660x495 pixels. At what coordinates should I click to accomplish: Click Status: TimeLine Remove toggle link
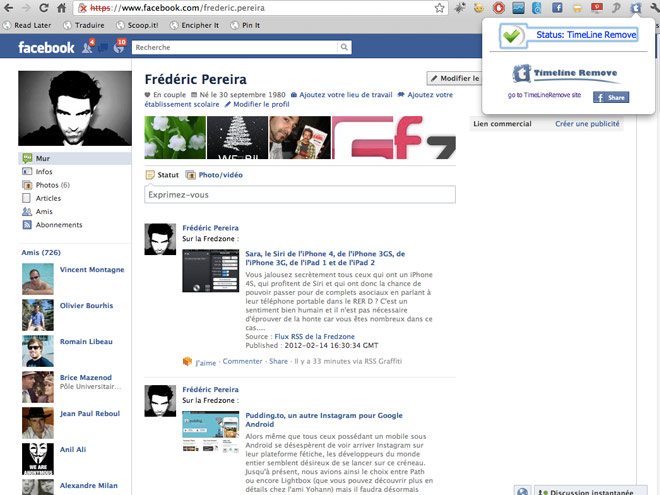[x=586, y=35]
